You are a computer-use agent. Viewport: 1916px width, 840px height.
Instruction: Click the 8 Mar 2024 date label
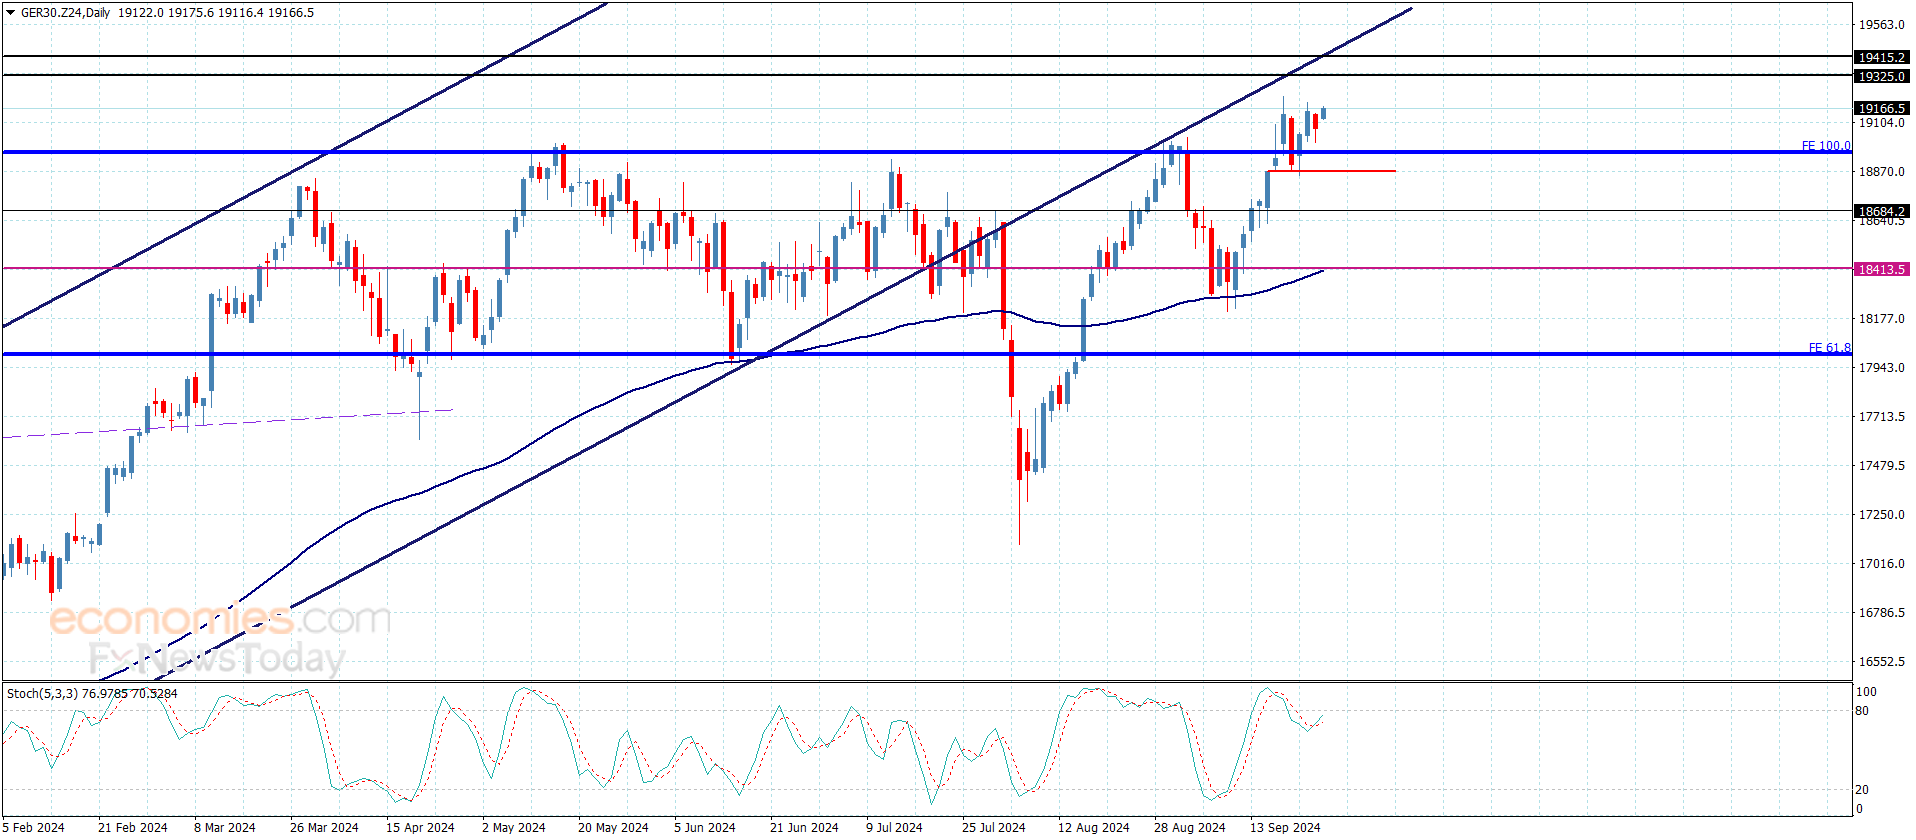click(225, 827)
